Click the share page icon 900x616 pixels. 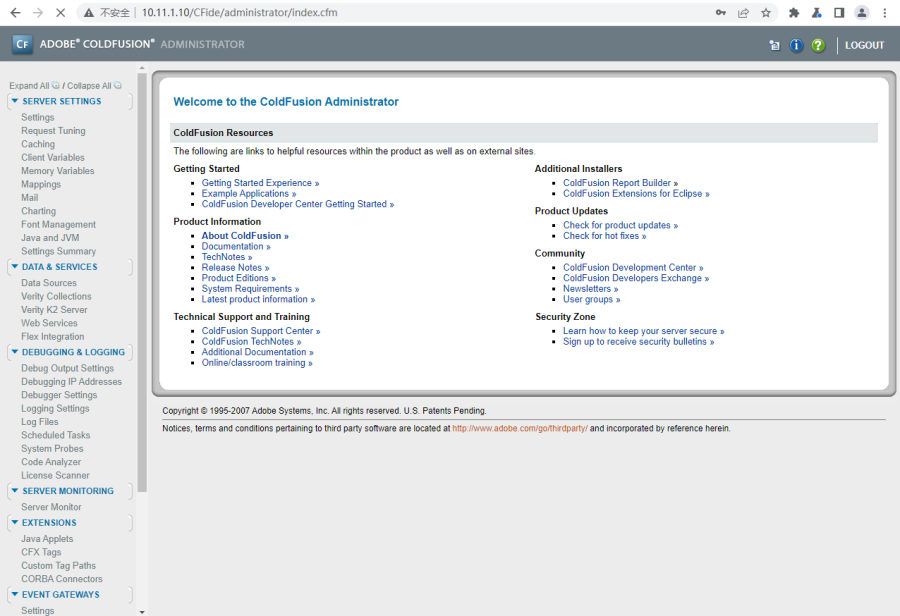click(743, 13)
